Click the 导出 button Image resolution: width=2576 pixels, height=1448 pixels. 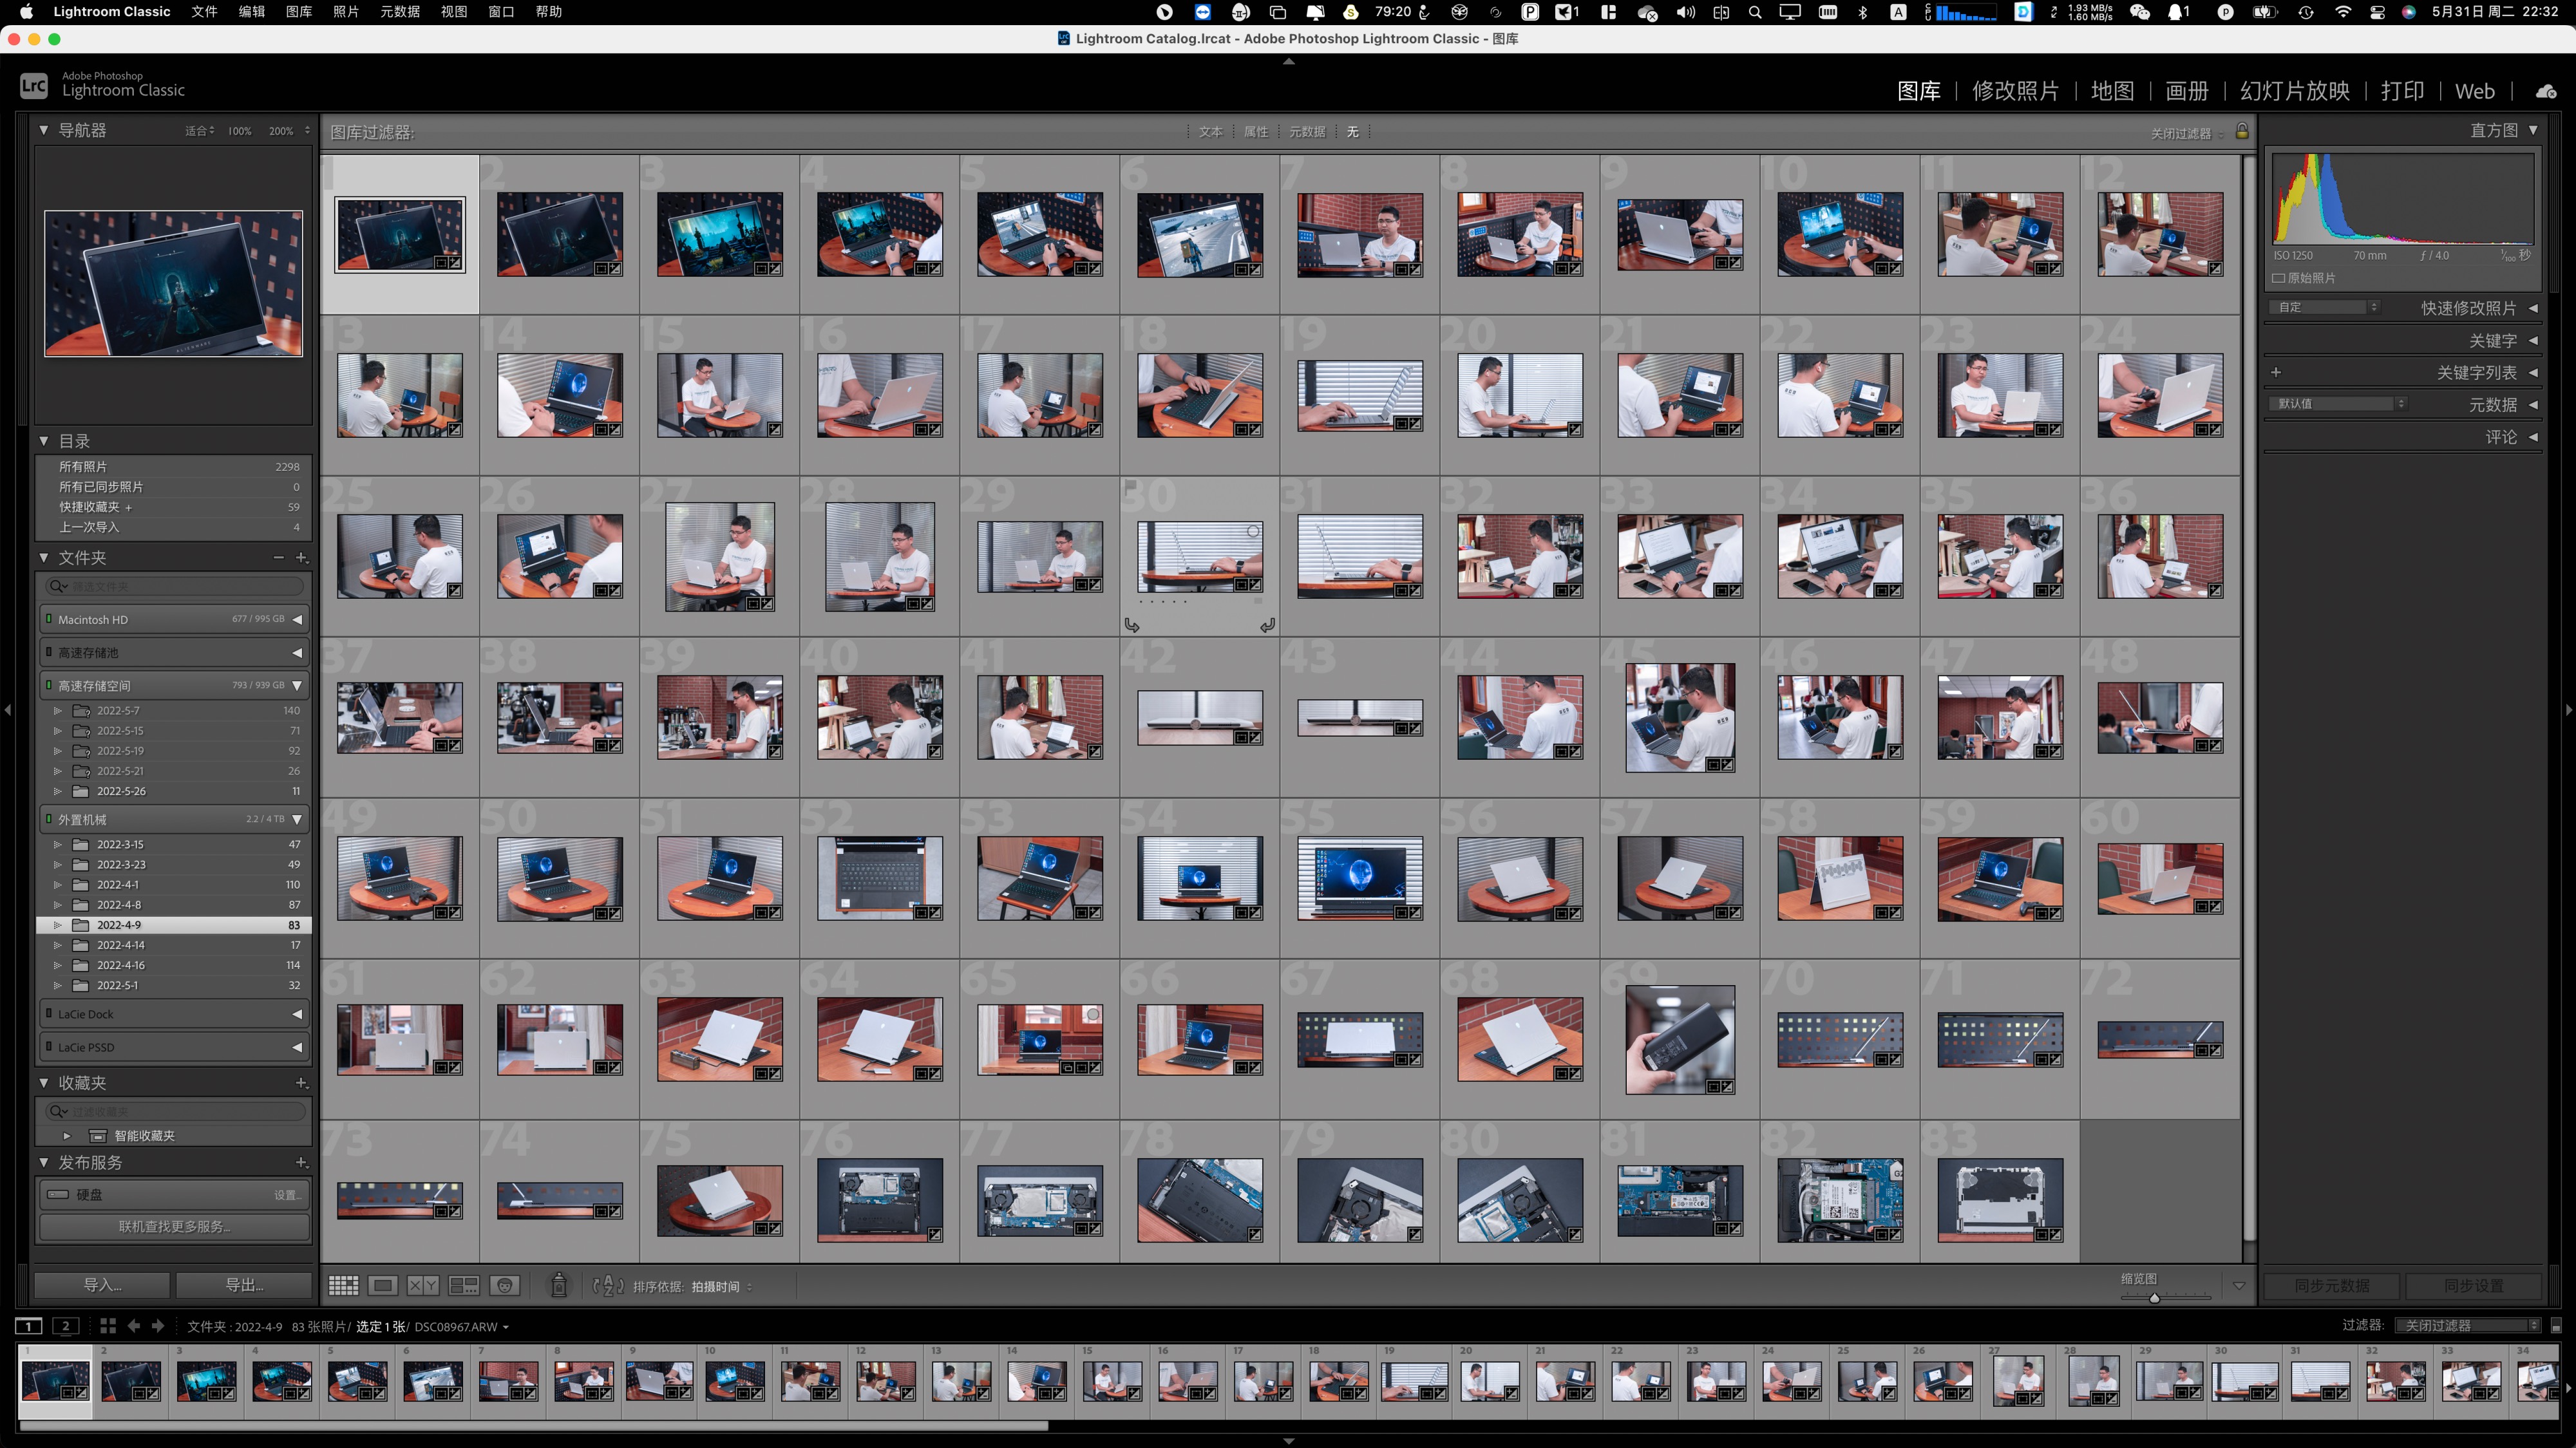pyautogui.click(x=244, y=1285)
